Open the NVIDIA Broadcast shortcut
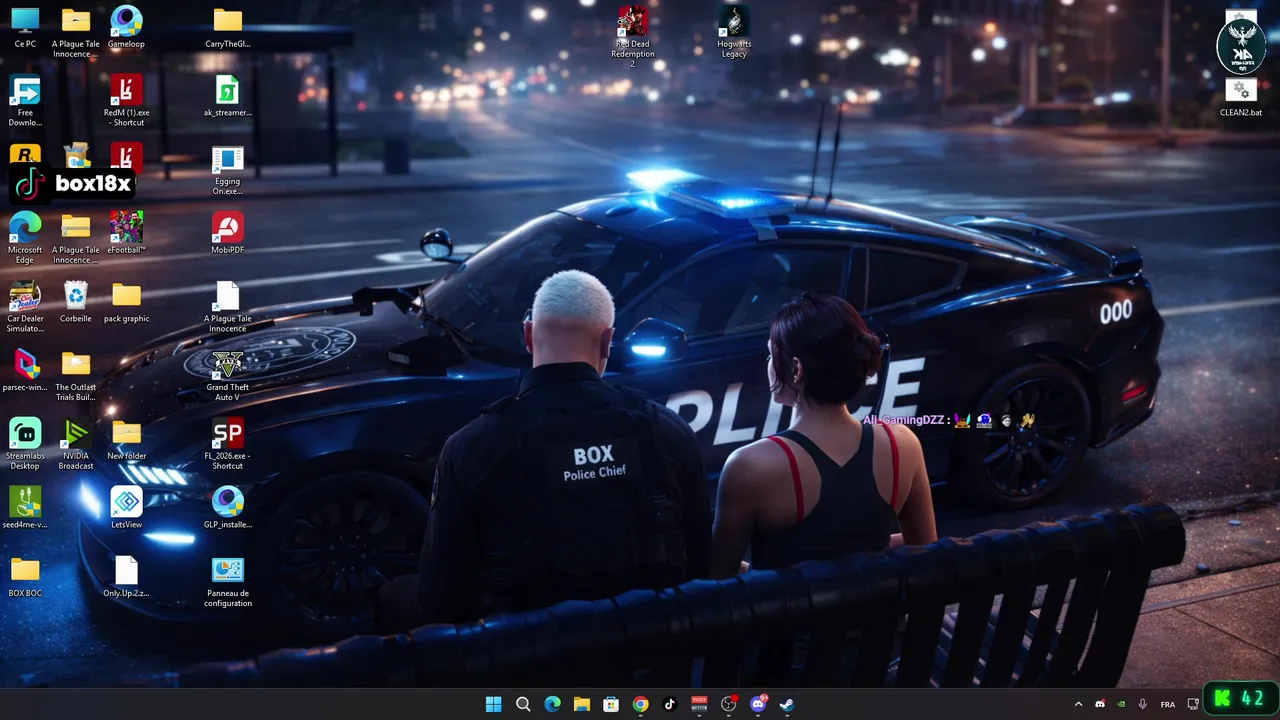 coord(75,445)
